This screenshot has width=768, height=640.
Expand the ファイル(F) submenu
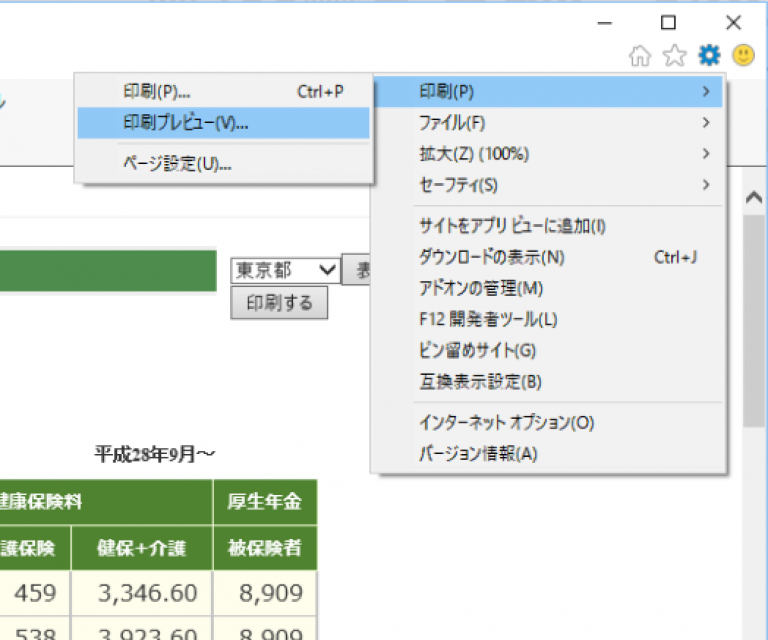(547, 123)
